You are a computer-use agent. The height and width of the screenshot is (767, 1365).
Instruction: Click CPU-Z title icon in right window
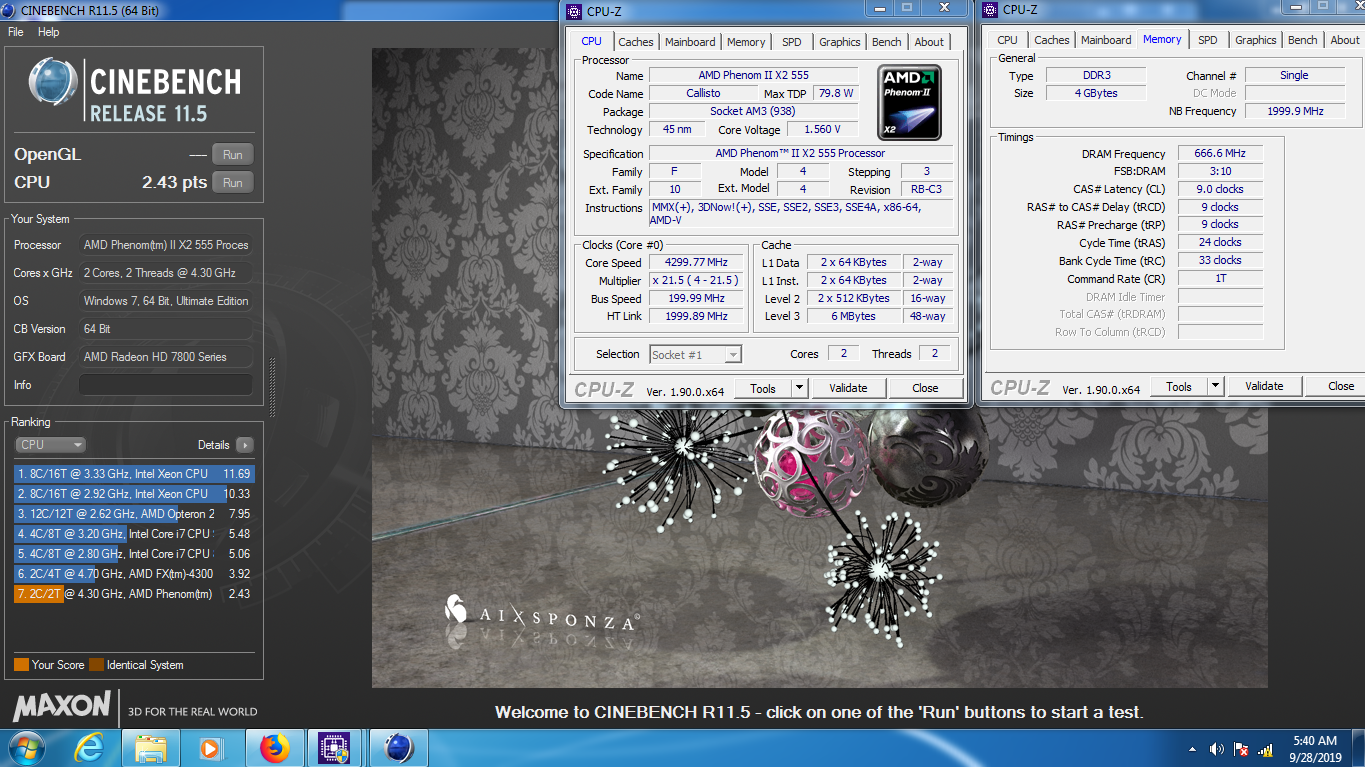pos(990,10)
